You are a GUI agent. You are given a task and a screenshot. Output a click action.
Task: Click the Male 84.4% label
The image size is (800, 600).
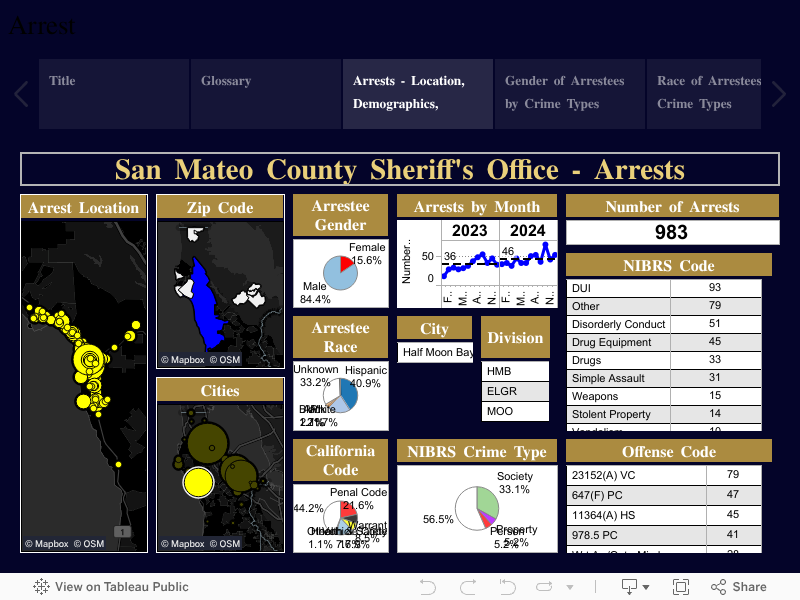pos(315,293)
